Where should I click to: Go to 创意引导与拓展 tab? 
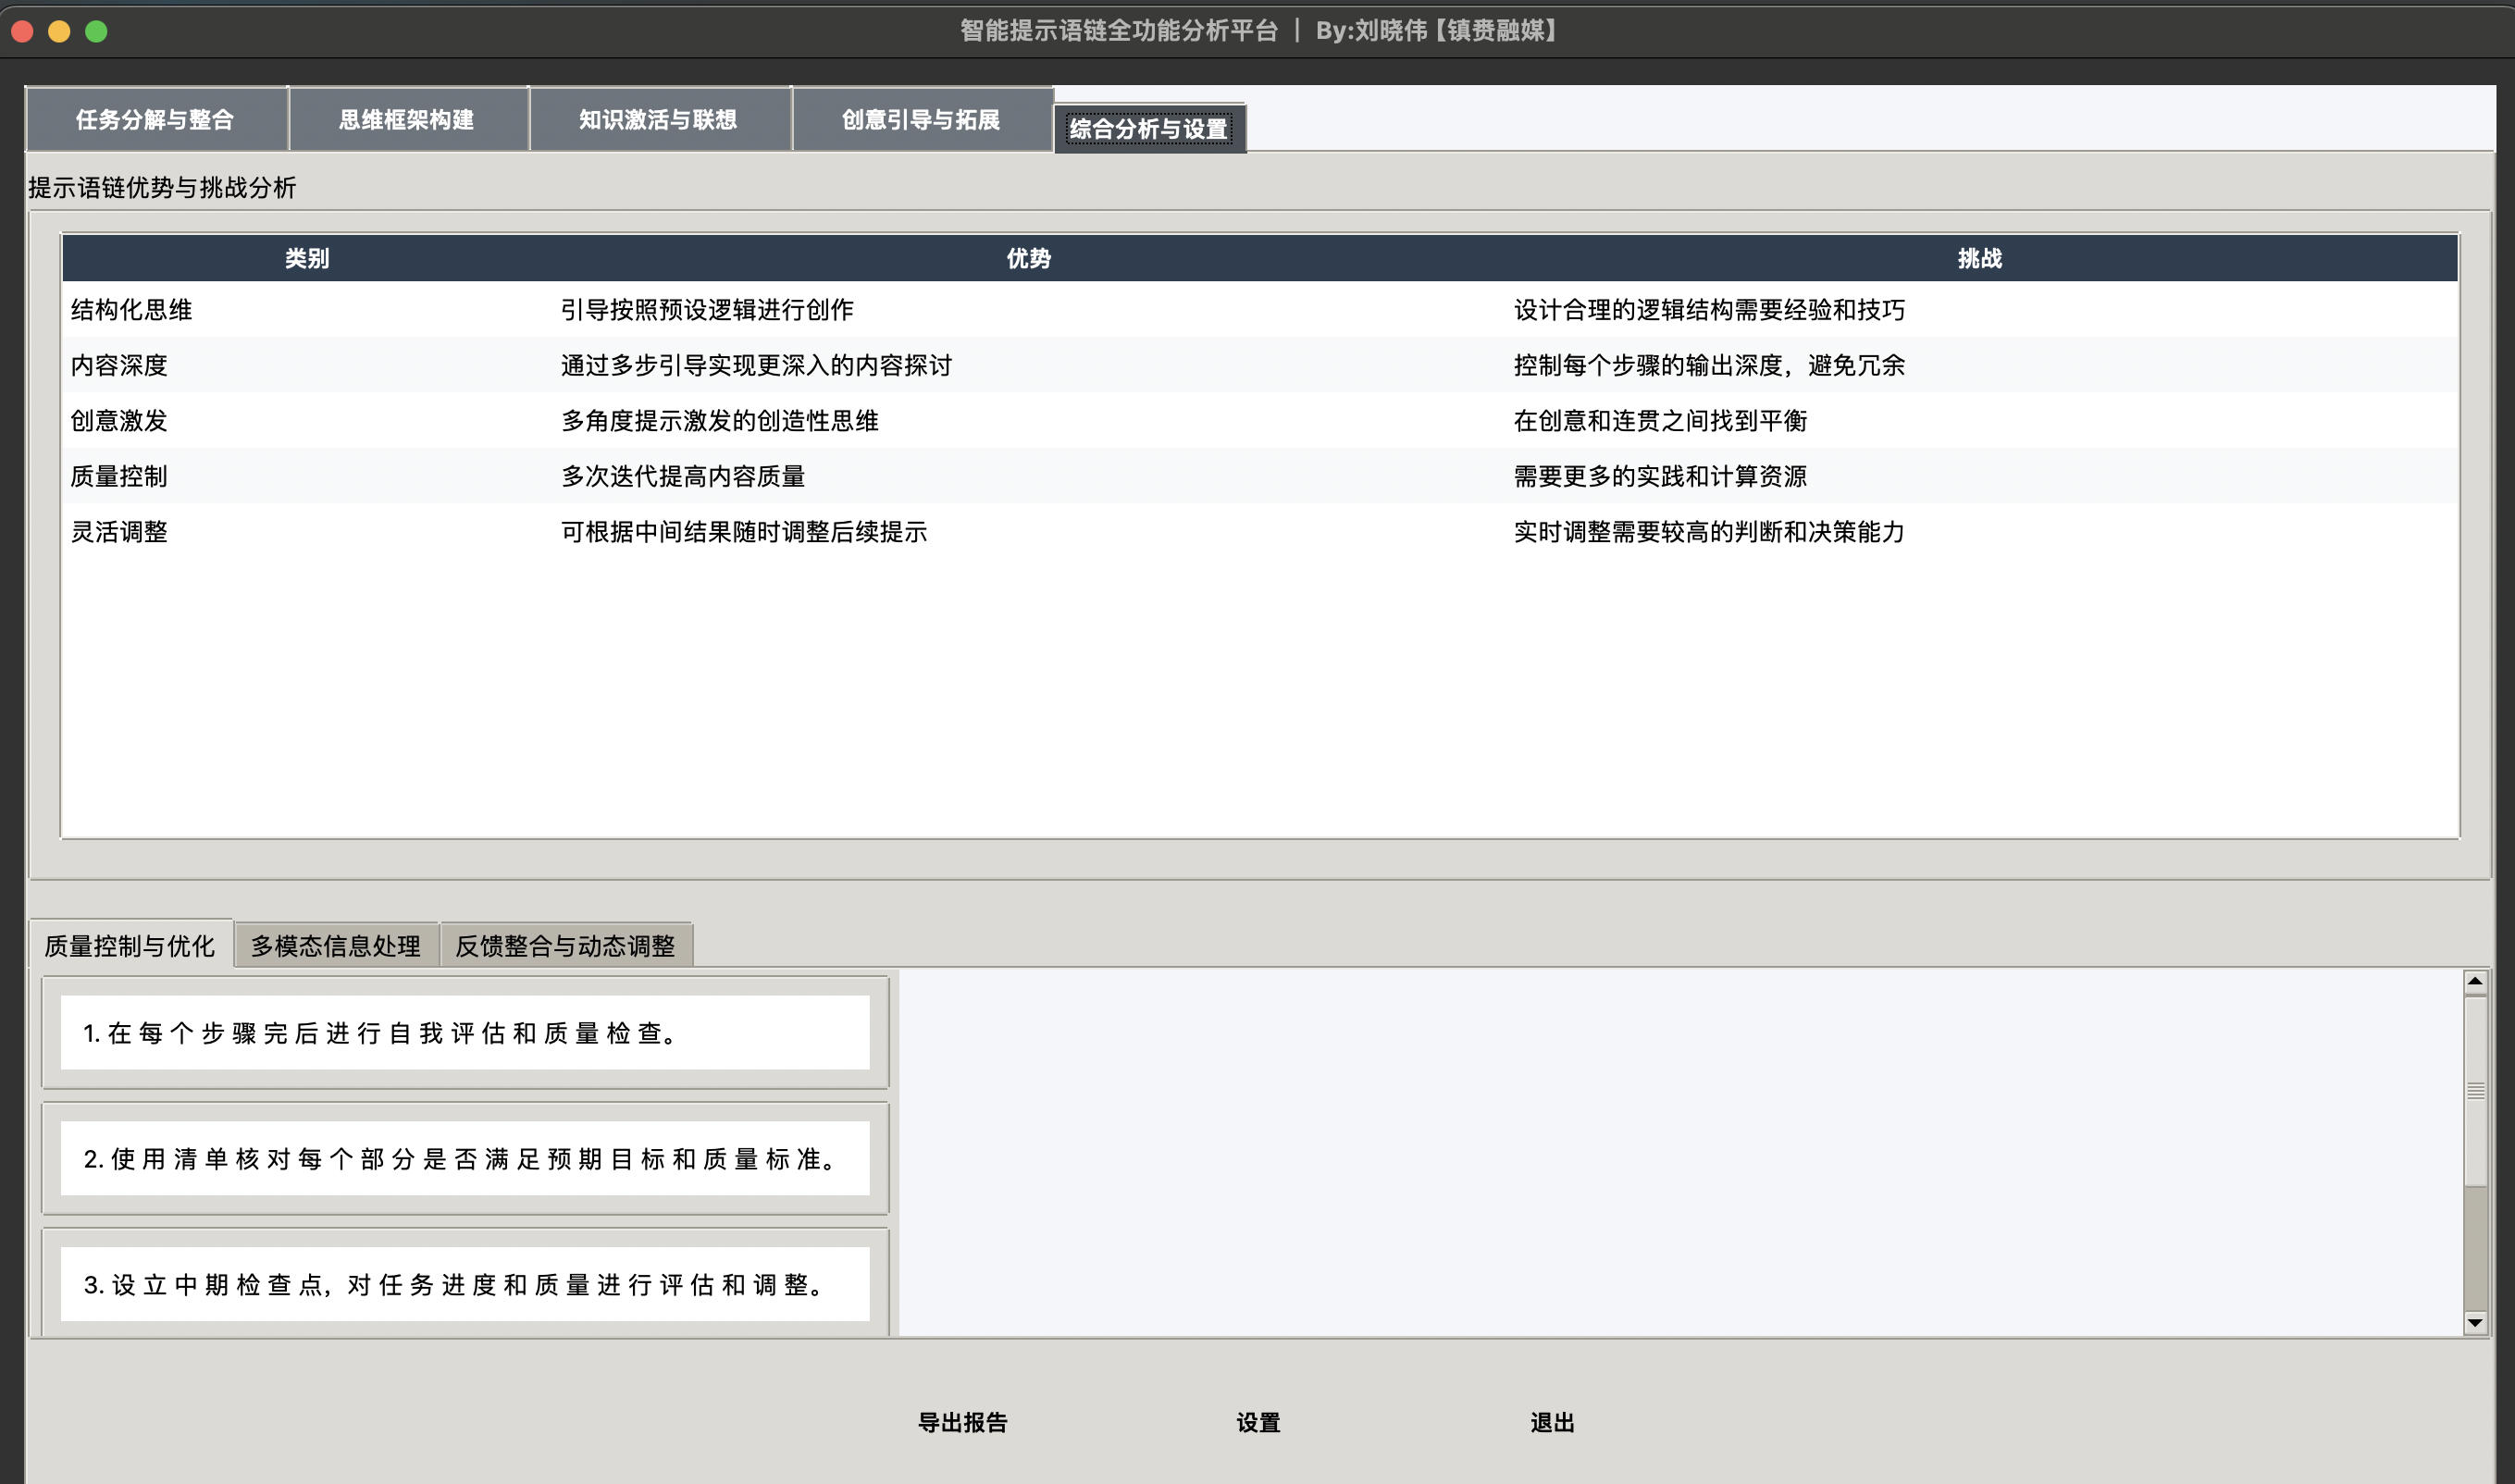(921, 119)
